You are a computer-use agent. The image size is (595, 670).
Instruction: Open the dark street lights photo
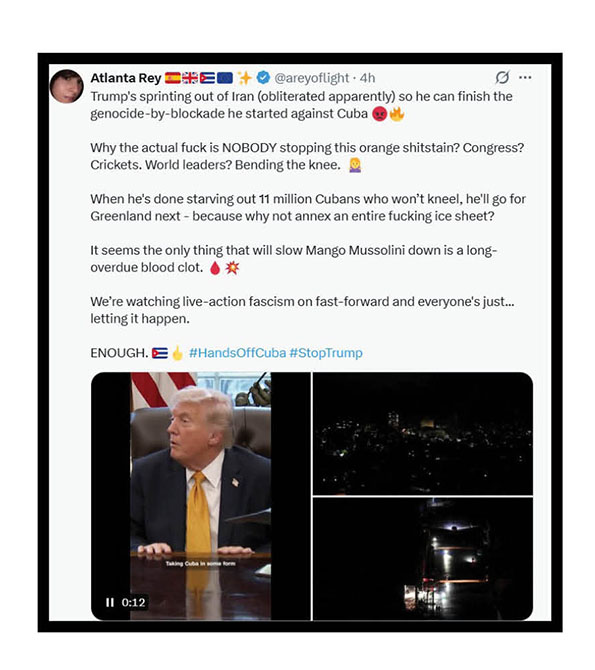423,559
